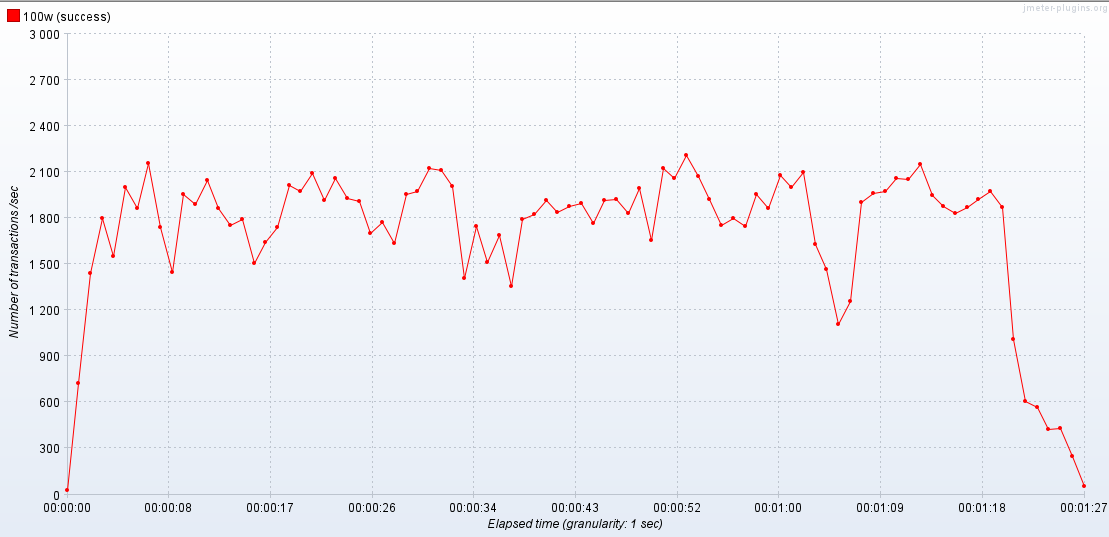This screenshot has height=537, width=1109.
Task: Click the y-axis value 3 000
Action: coord(45,35)
